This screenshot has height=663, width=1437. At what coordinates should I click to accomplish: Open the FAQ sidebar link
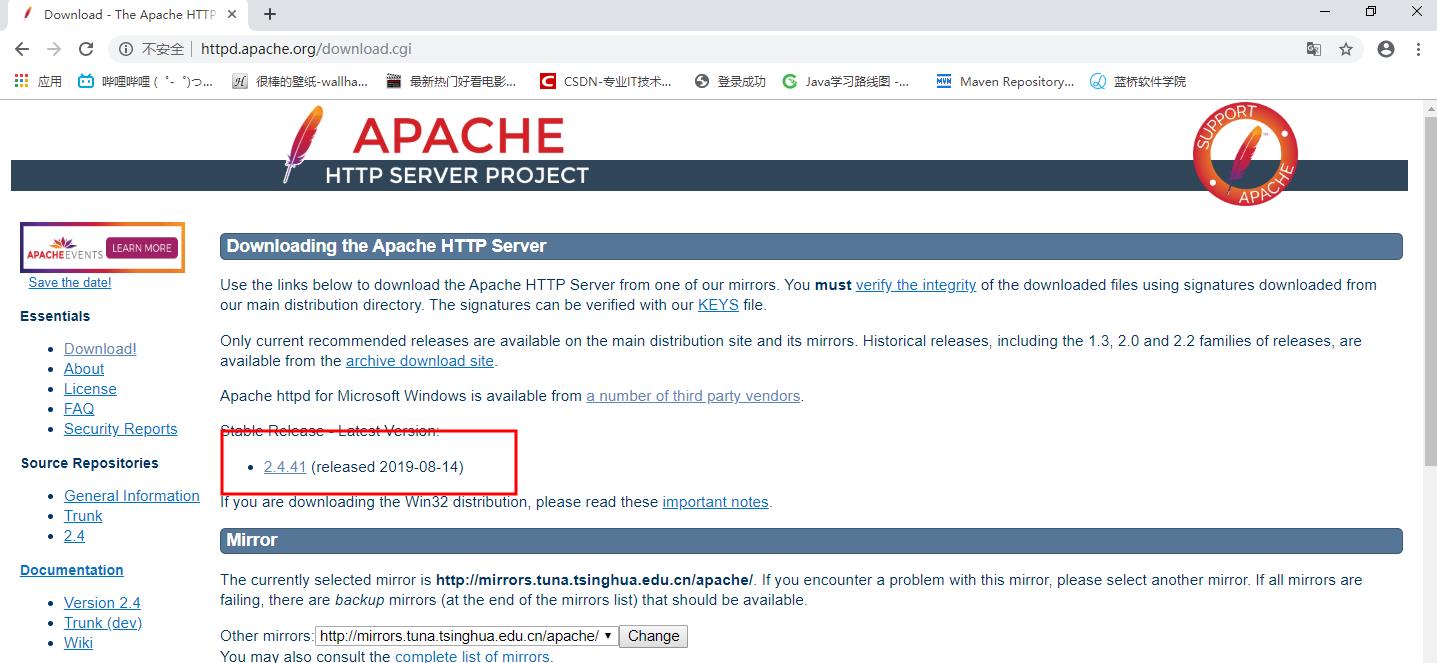coord(79,409)
